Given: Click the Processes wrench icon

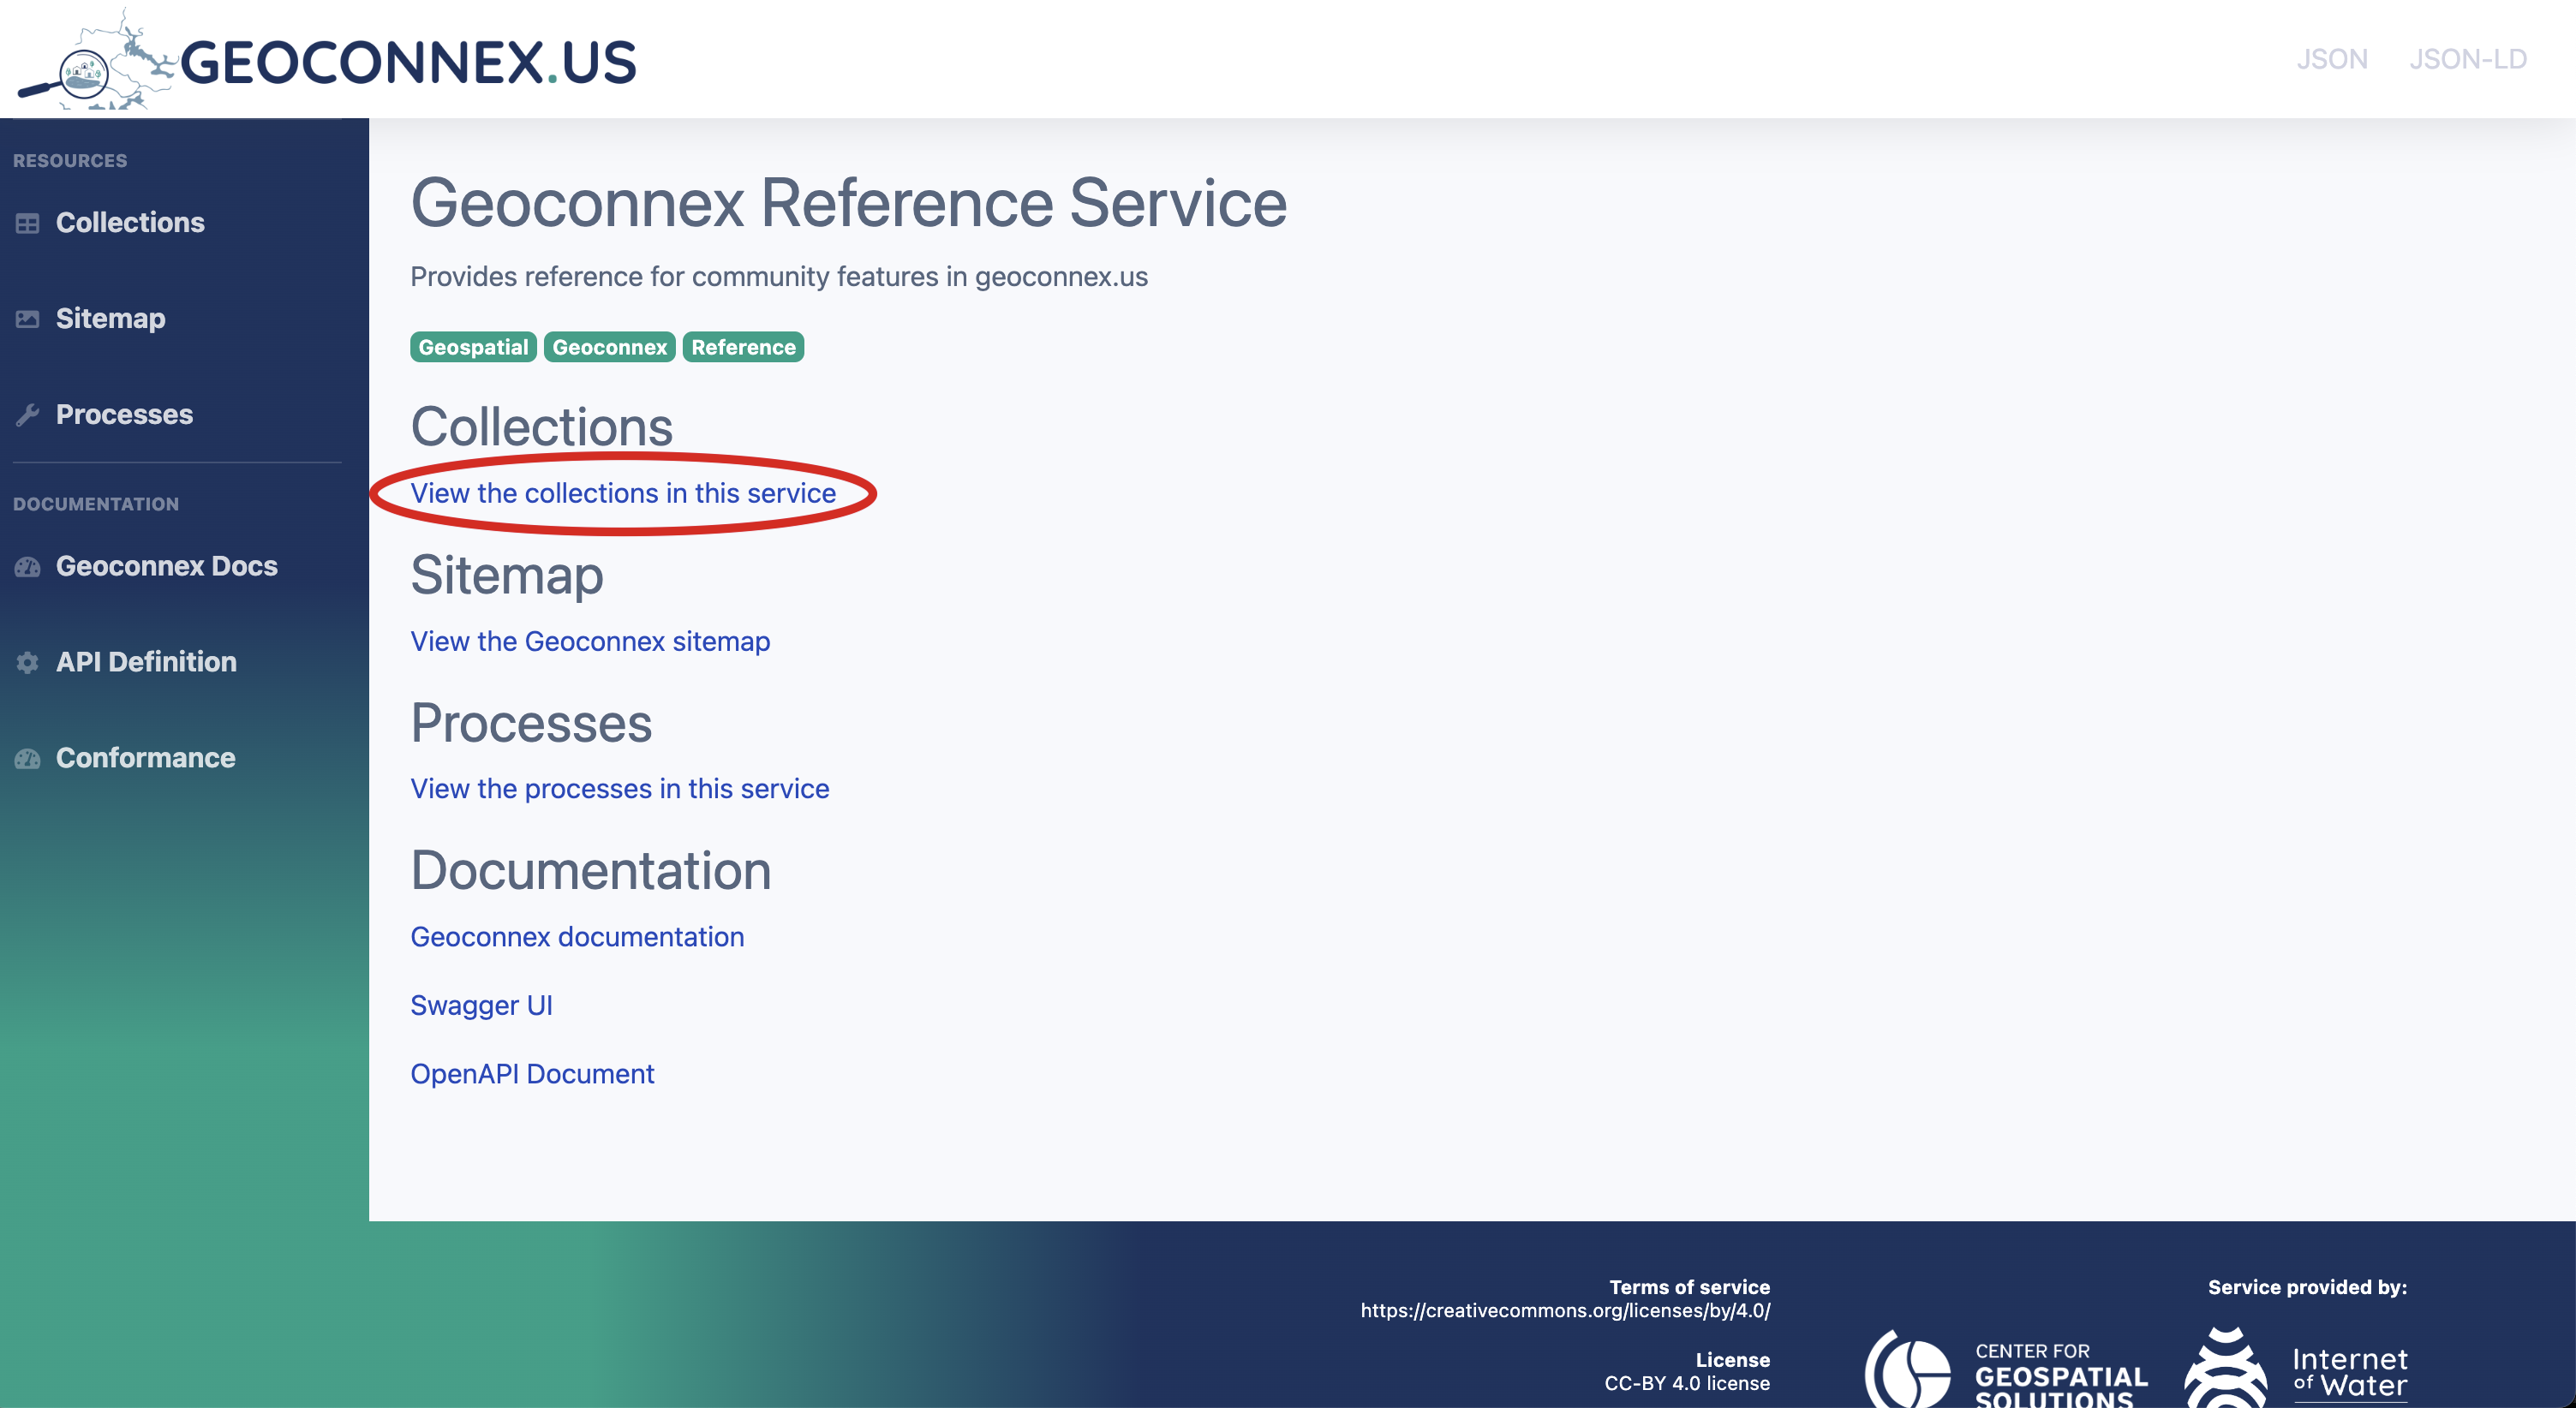Looking at the screenshot, I should pyautogui.click(x=28, y=415).
